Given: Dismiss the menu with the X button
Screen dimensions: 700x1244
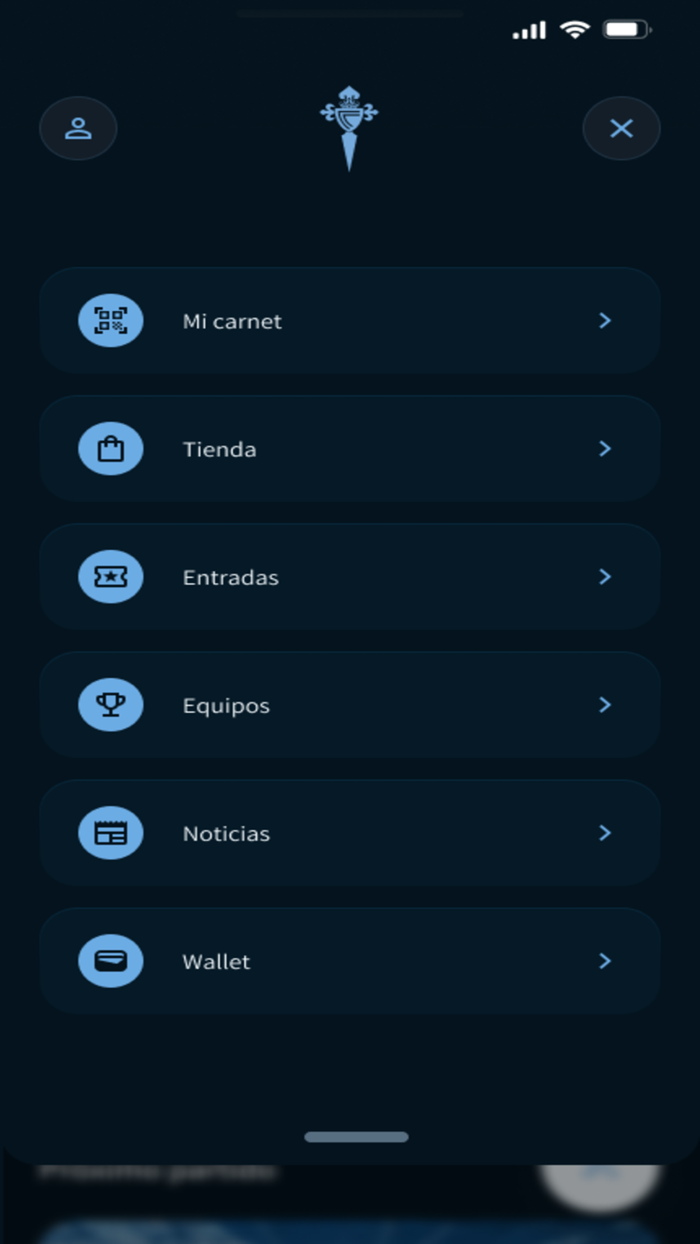Looking at the screenshot, I should coord(621,128).
